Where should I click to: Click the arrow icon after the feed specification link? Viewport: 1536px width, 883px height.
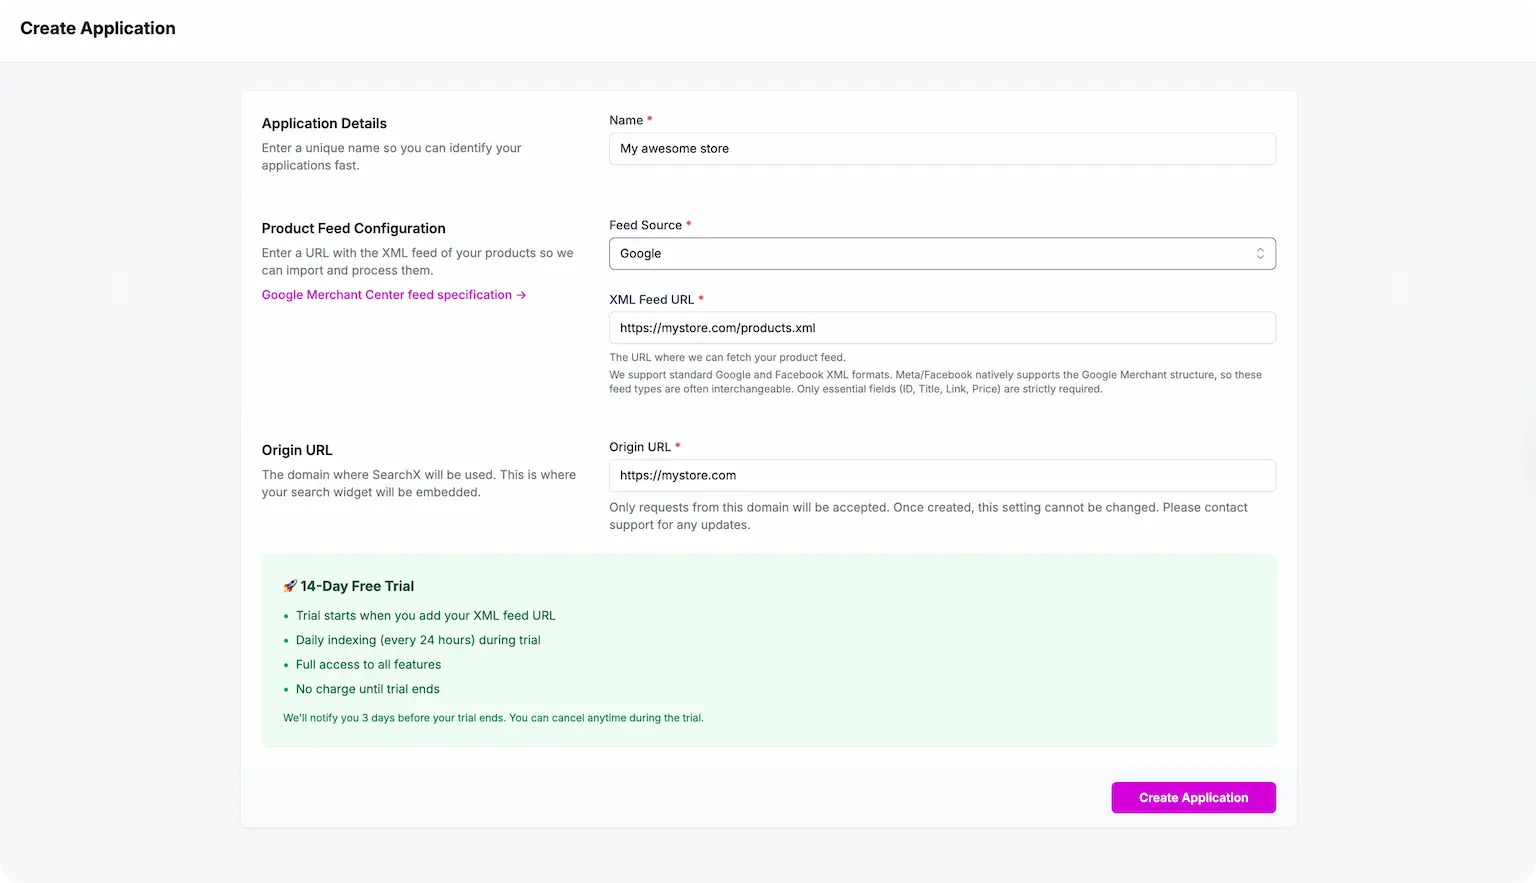click(x=521, y=295)
